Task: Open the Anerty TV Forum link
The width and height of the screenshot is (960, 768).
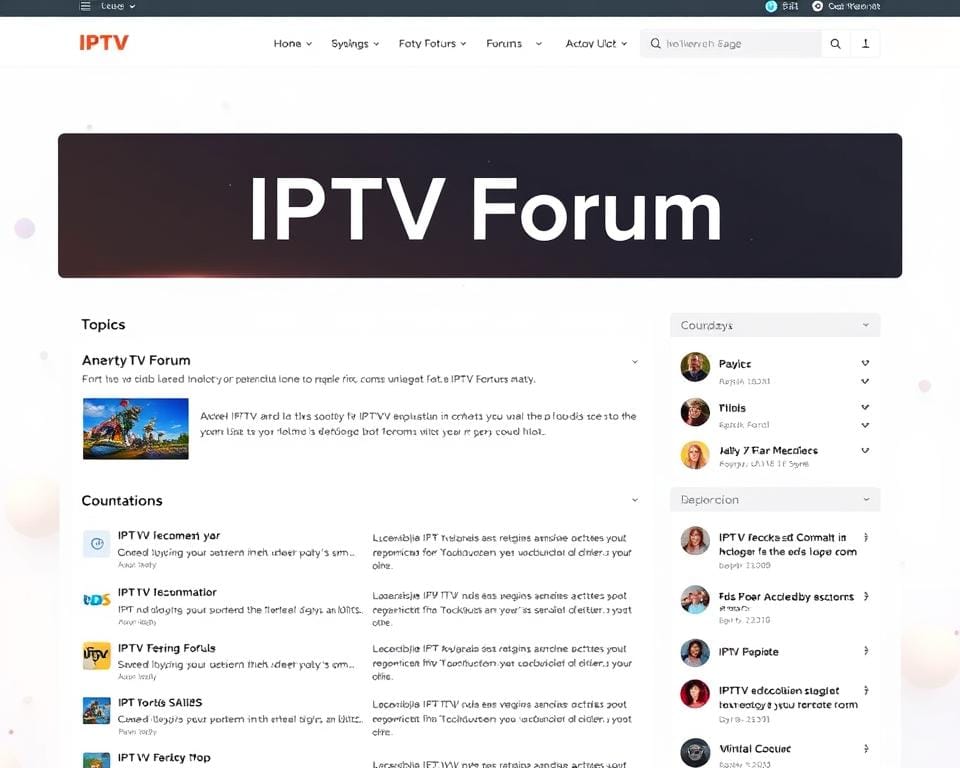Action: [136, 360]
